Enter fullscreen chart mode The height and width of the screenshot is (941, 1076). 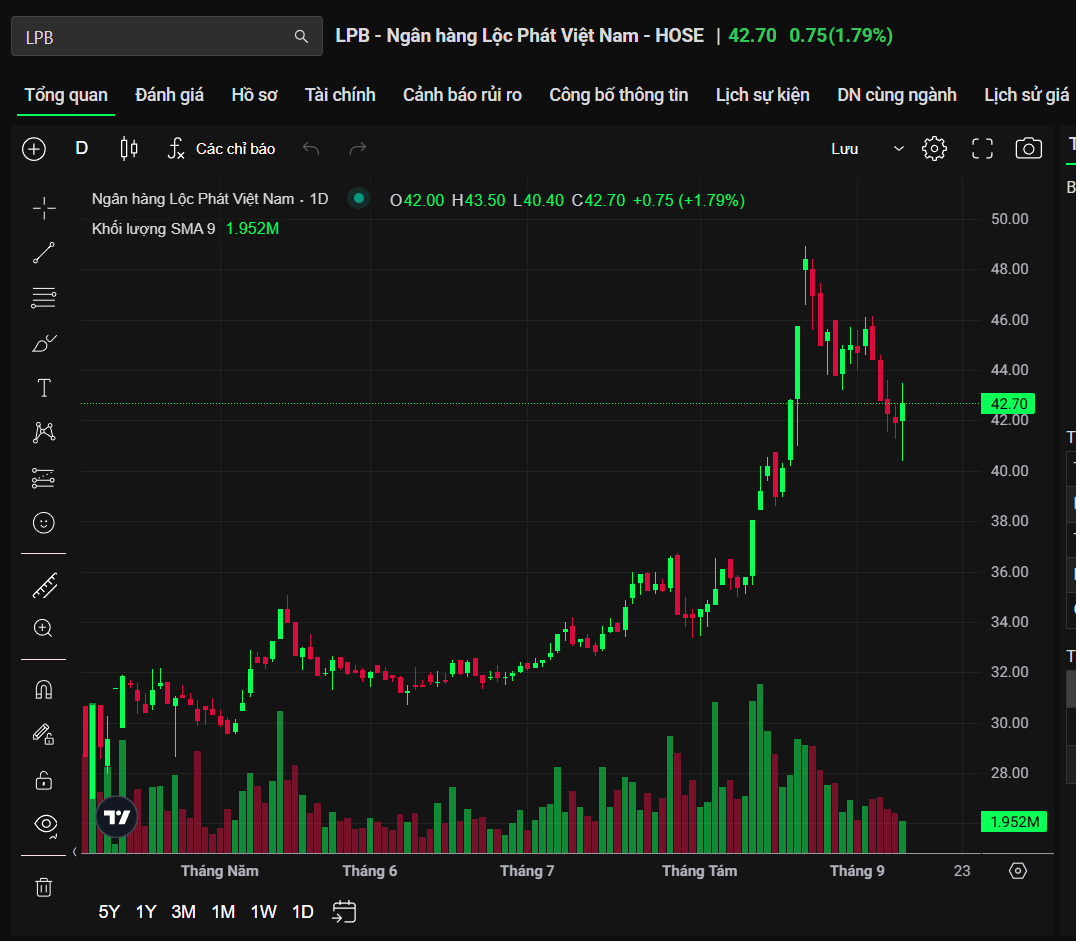coord(982,149)
